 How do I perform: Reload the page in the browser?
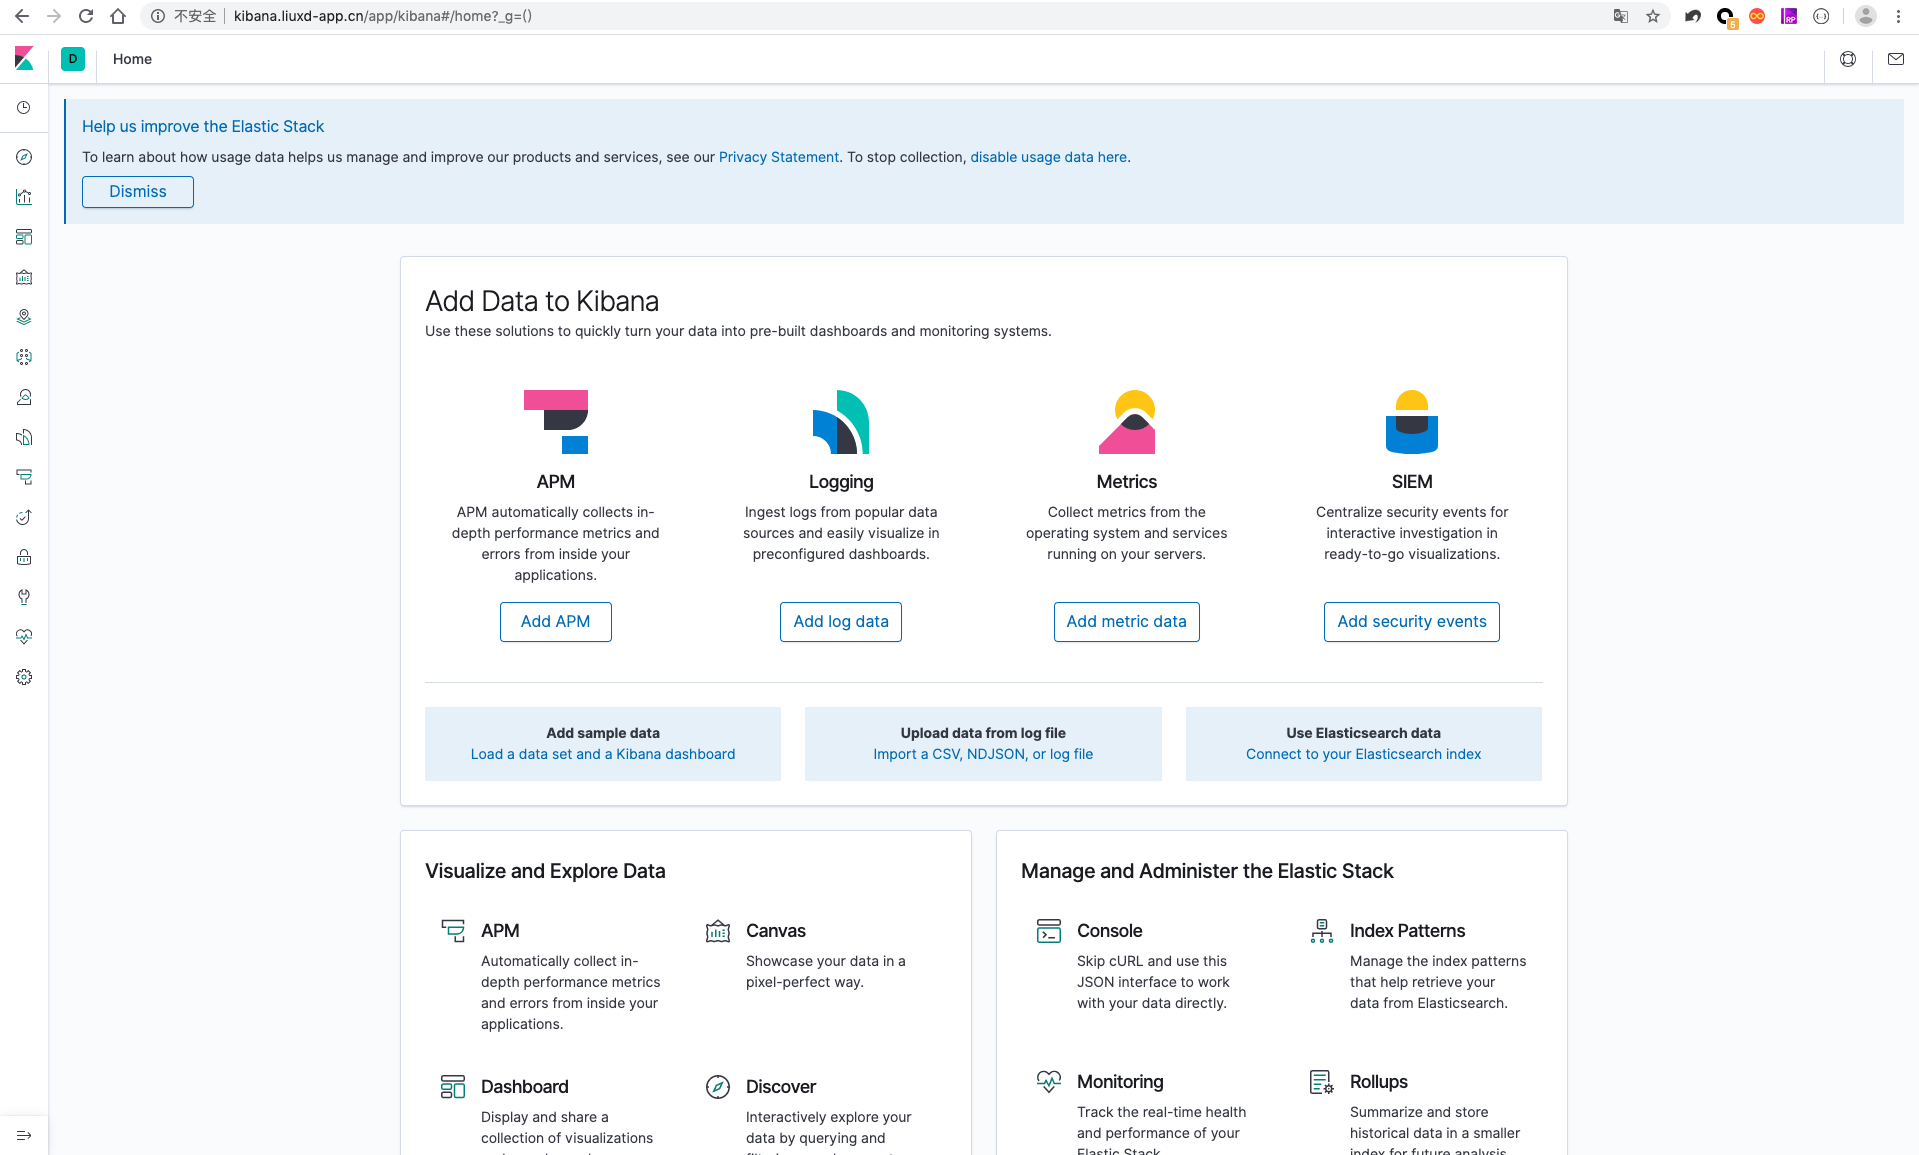coord(86,16)
